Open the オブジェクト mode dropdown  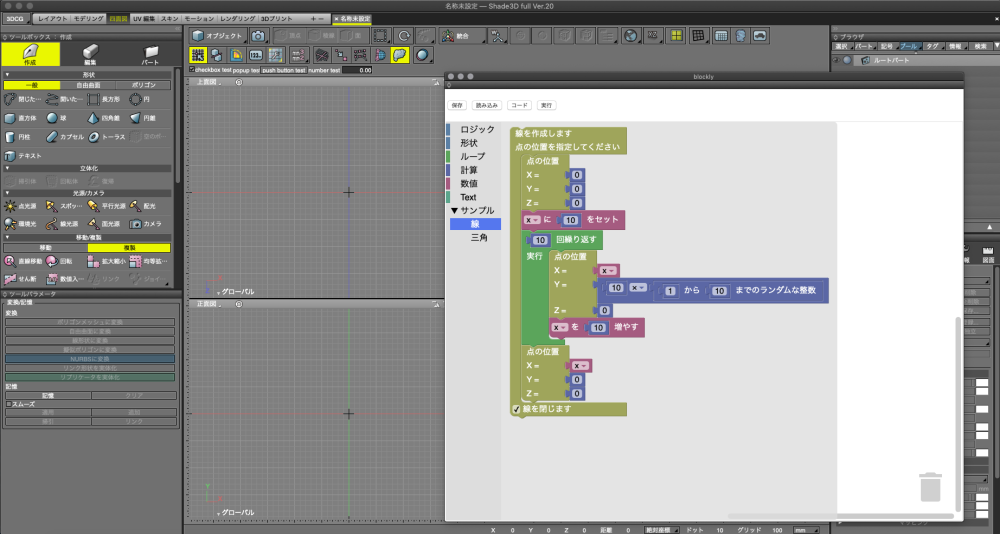click(217, 36)
